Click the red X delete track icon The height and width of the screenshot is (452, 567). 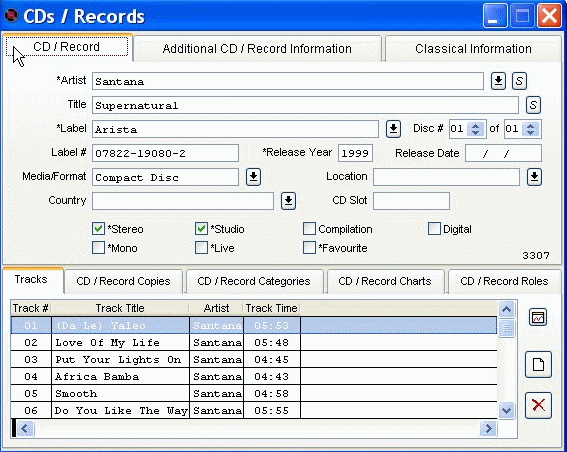538,405
